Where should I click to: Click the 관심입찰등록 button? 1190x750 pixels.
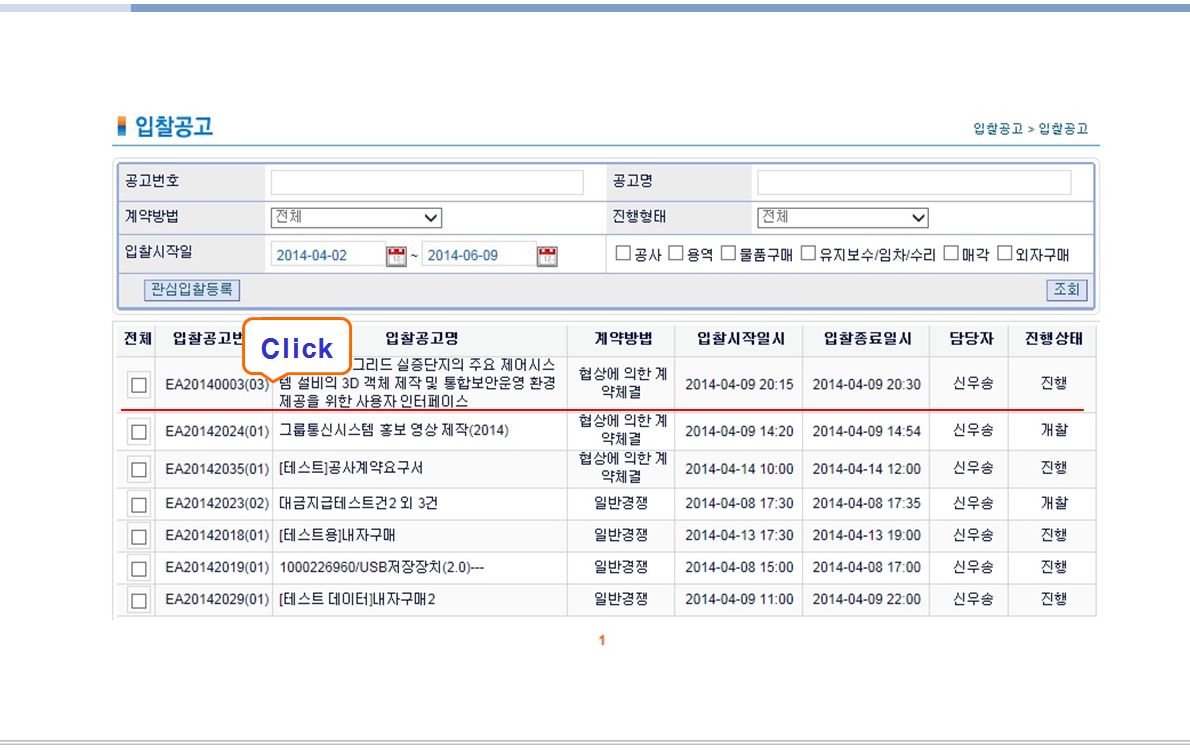point(192,289)
